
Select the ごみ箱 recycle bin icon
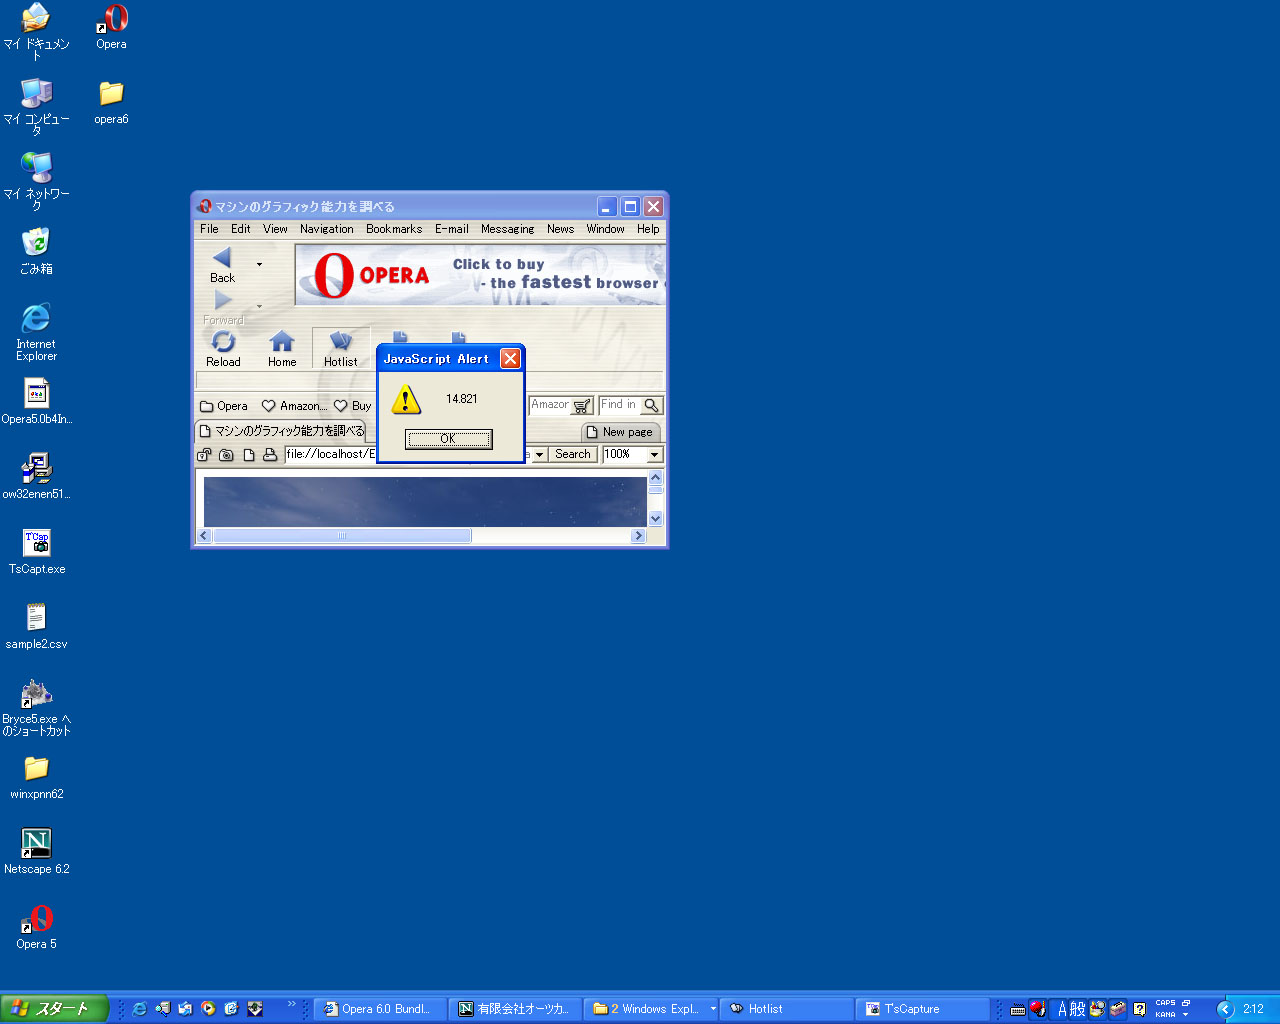(x=36, y=252)
